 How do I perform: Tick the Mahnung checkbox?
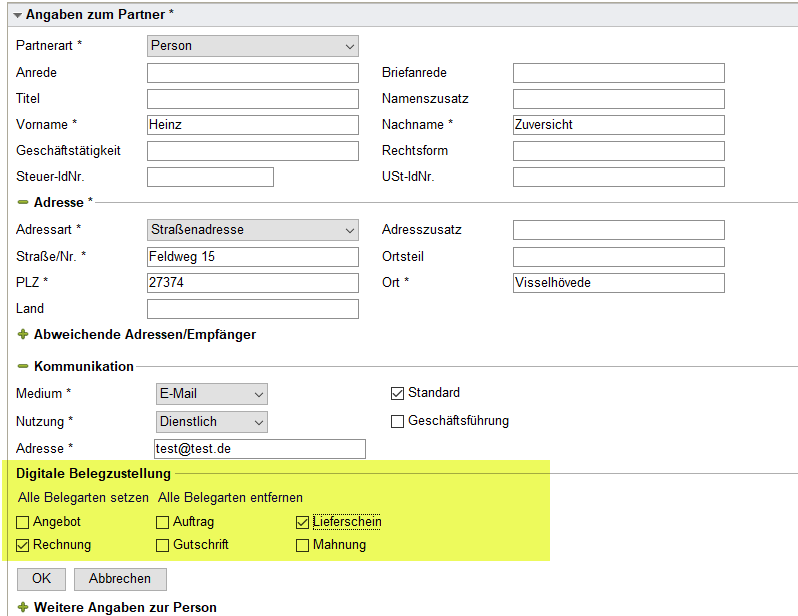click(303, 546)
